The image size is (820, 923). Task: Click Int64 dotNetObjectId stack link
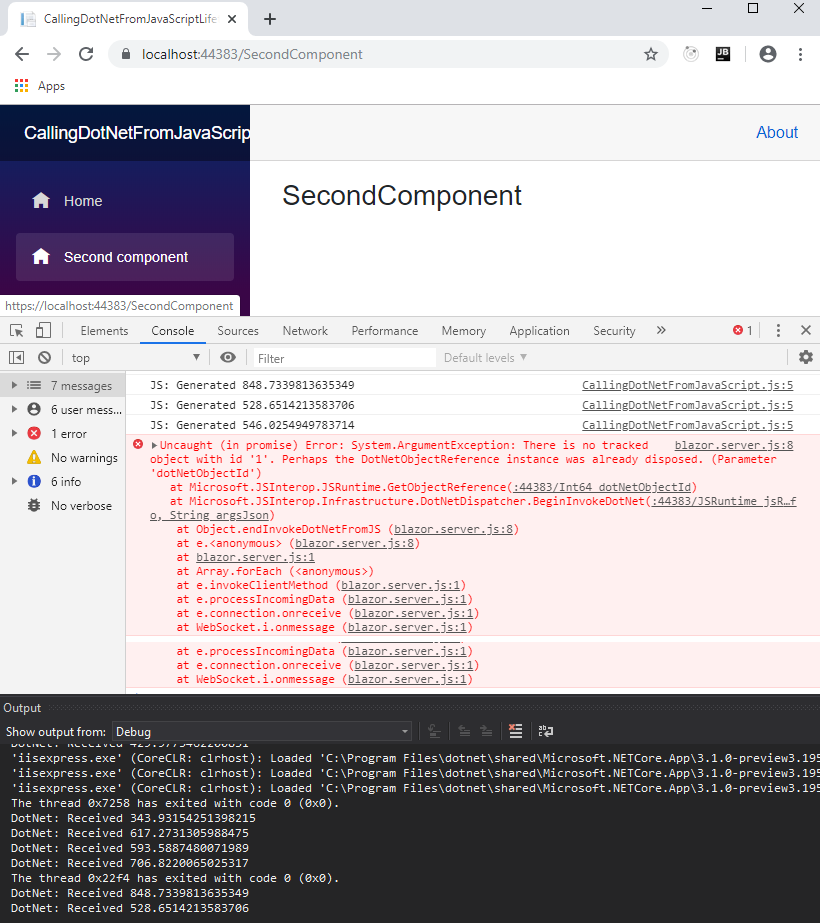602,487
